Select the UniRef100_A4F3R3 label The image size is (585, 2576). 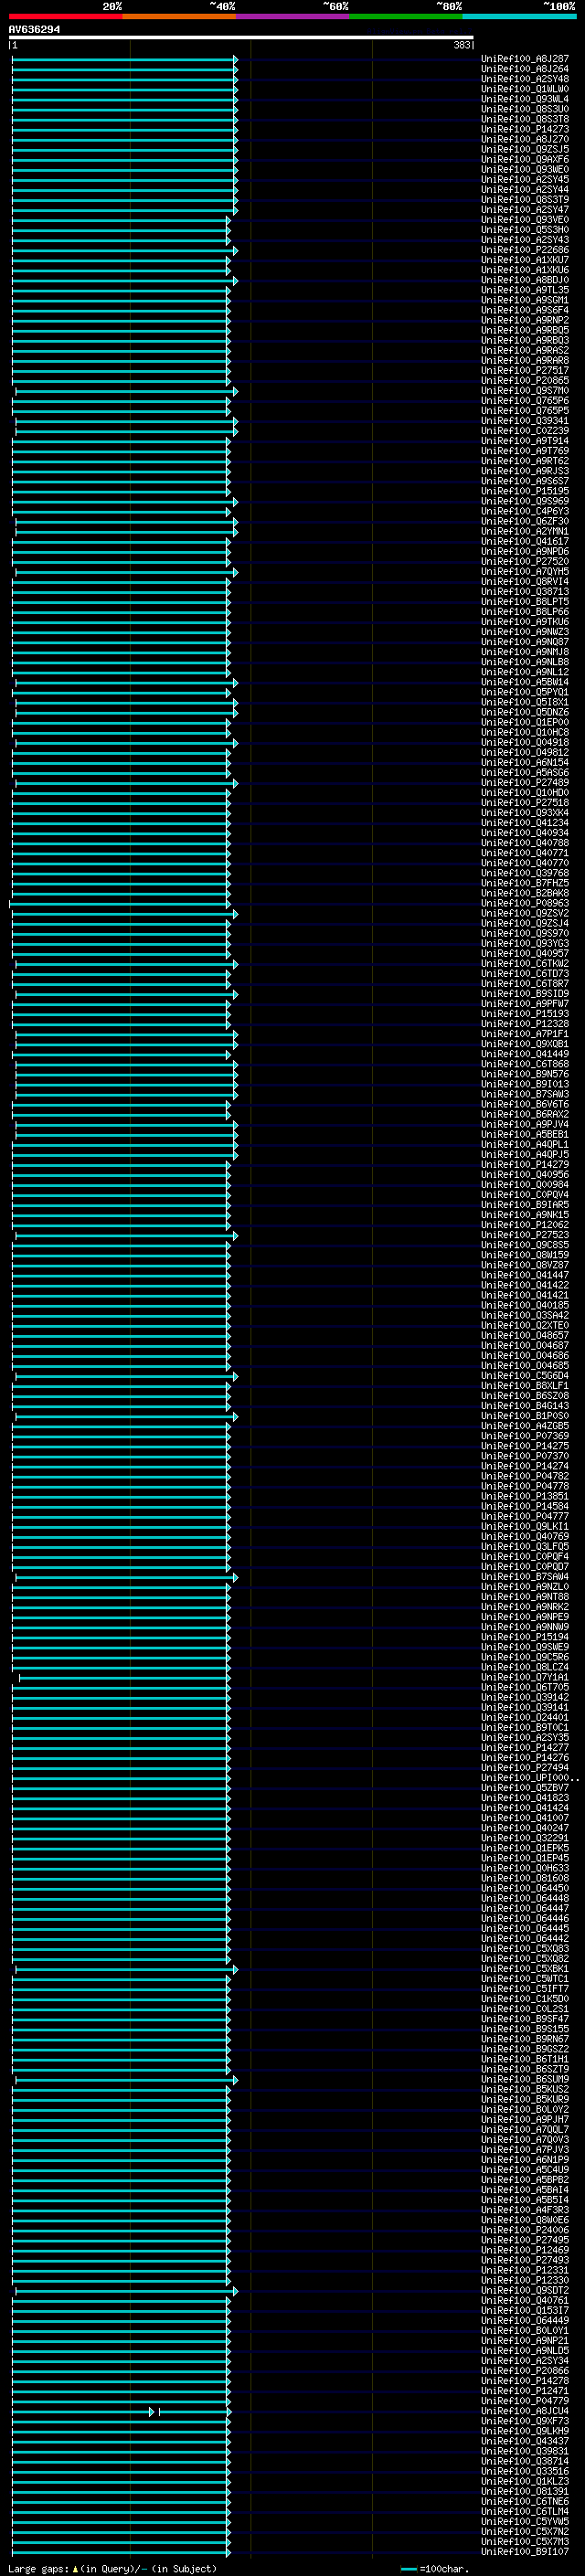(525, 2209)
